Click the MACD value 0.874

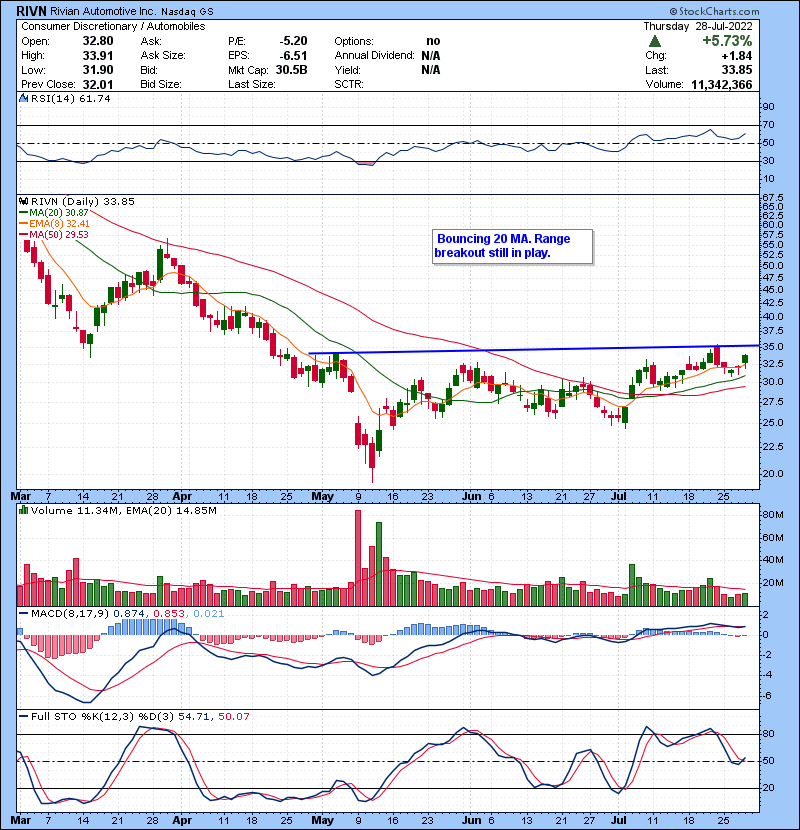click(129, 614)
